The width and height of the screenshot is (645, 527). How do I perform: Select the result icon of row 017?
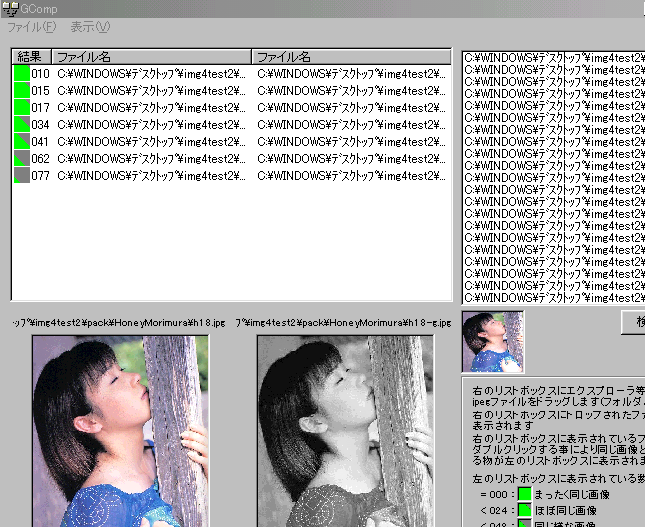21,108
